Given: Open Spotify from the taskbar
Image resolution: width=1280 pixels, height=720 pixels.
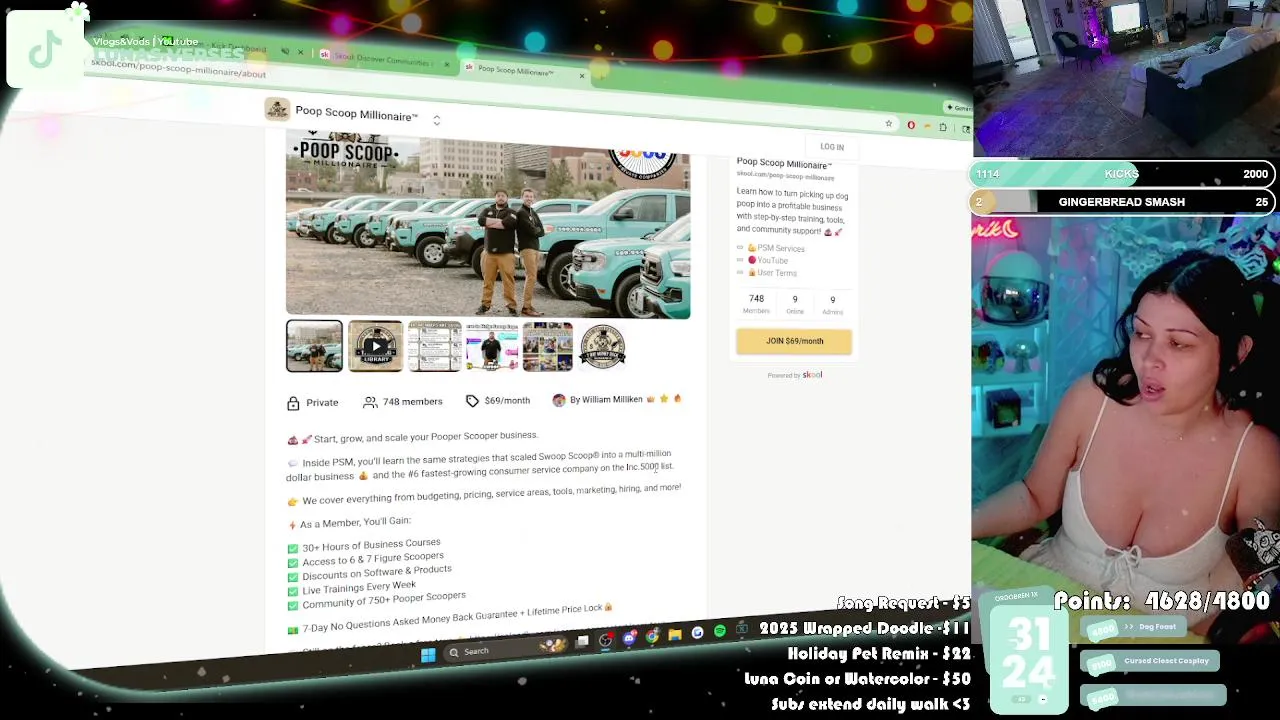Looking at the screenshot, I should (720, 631).
